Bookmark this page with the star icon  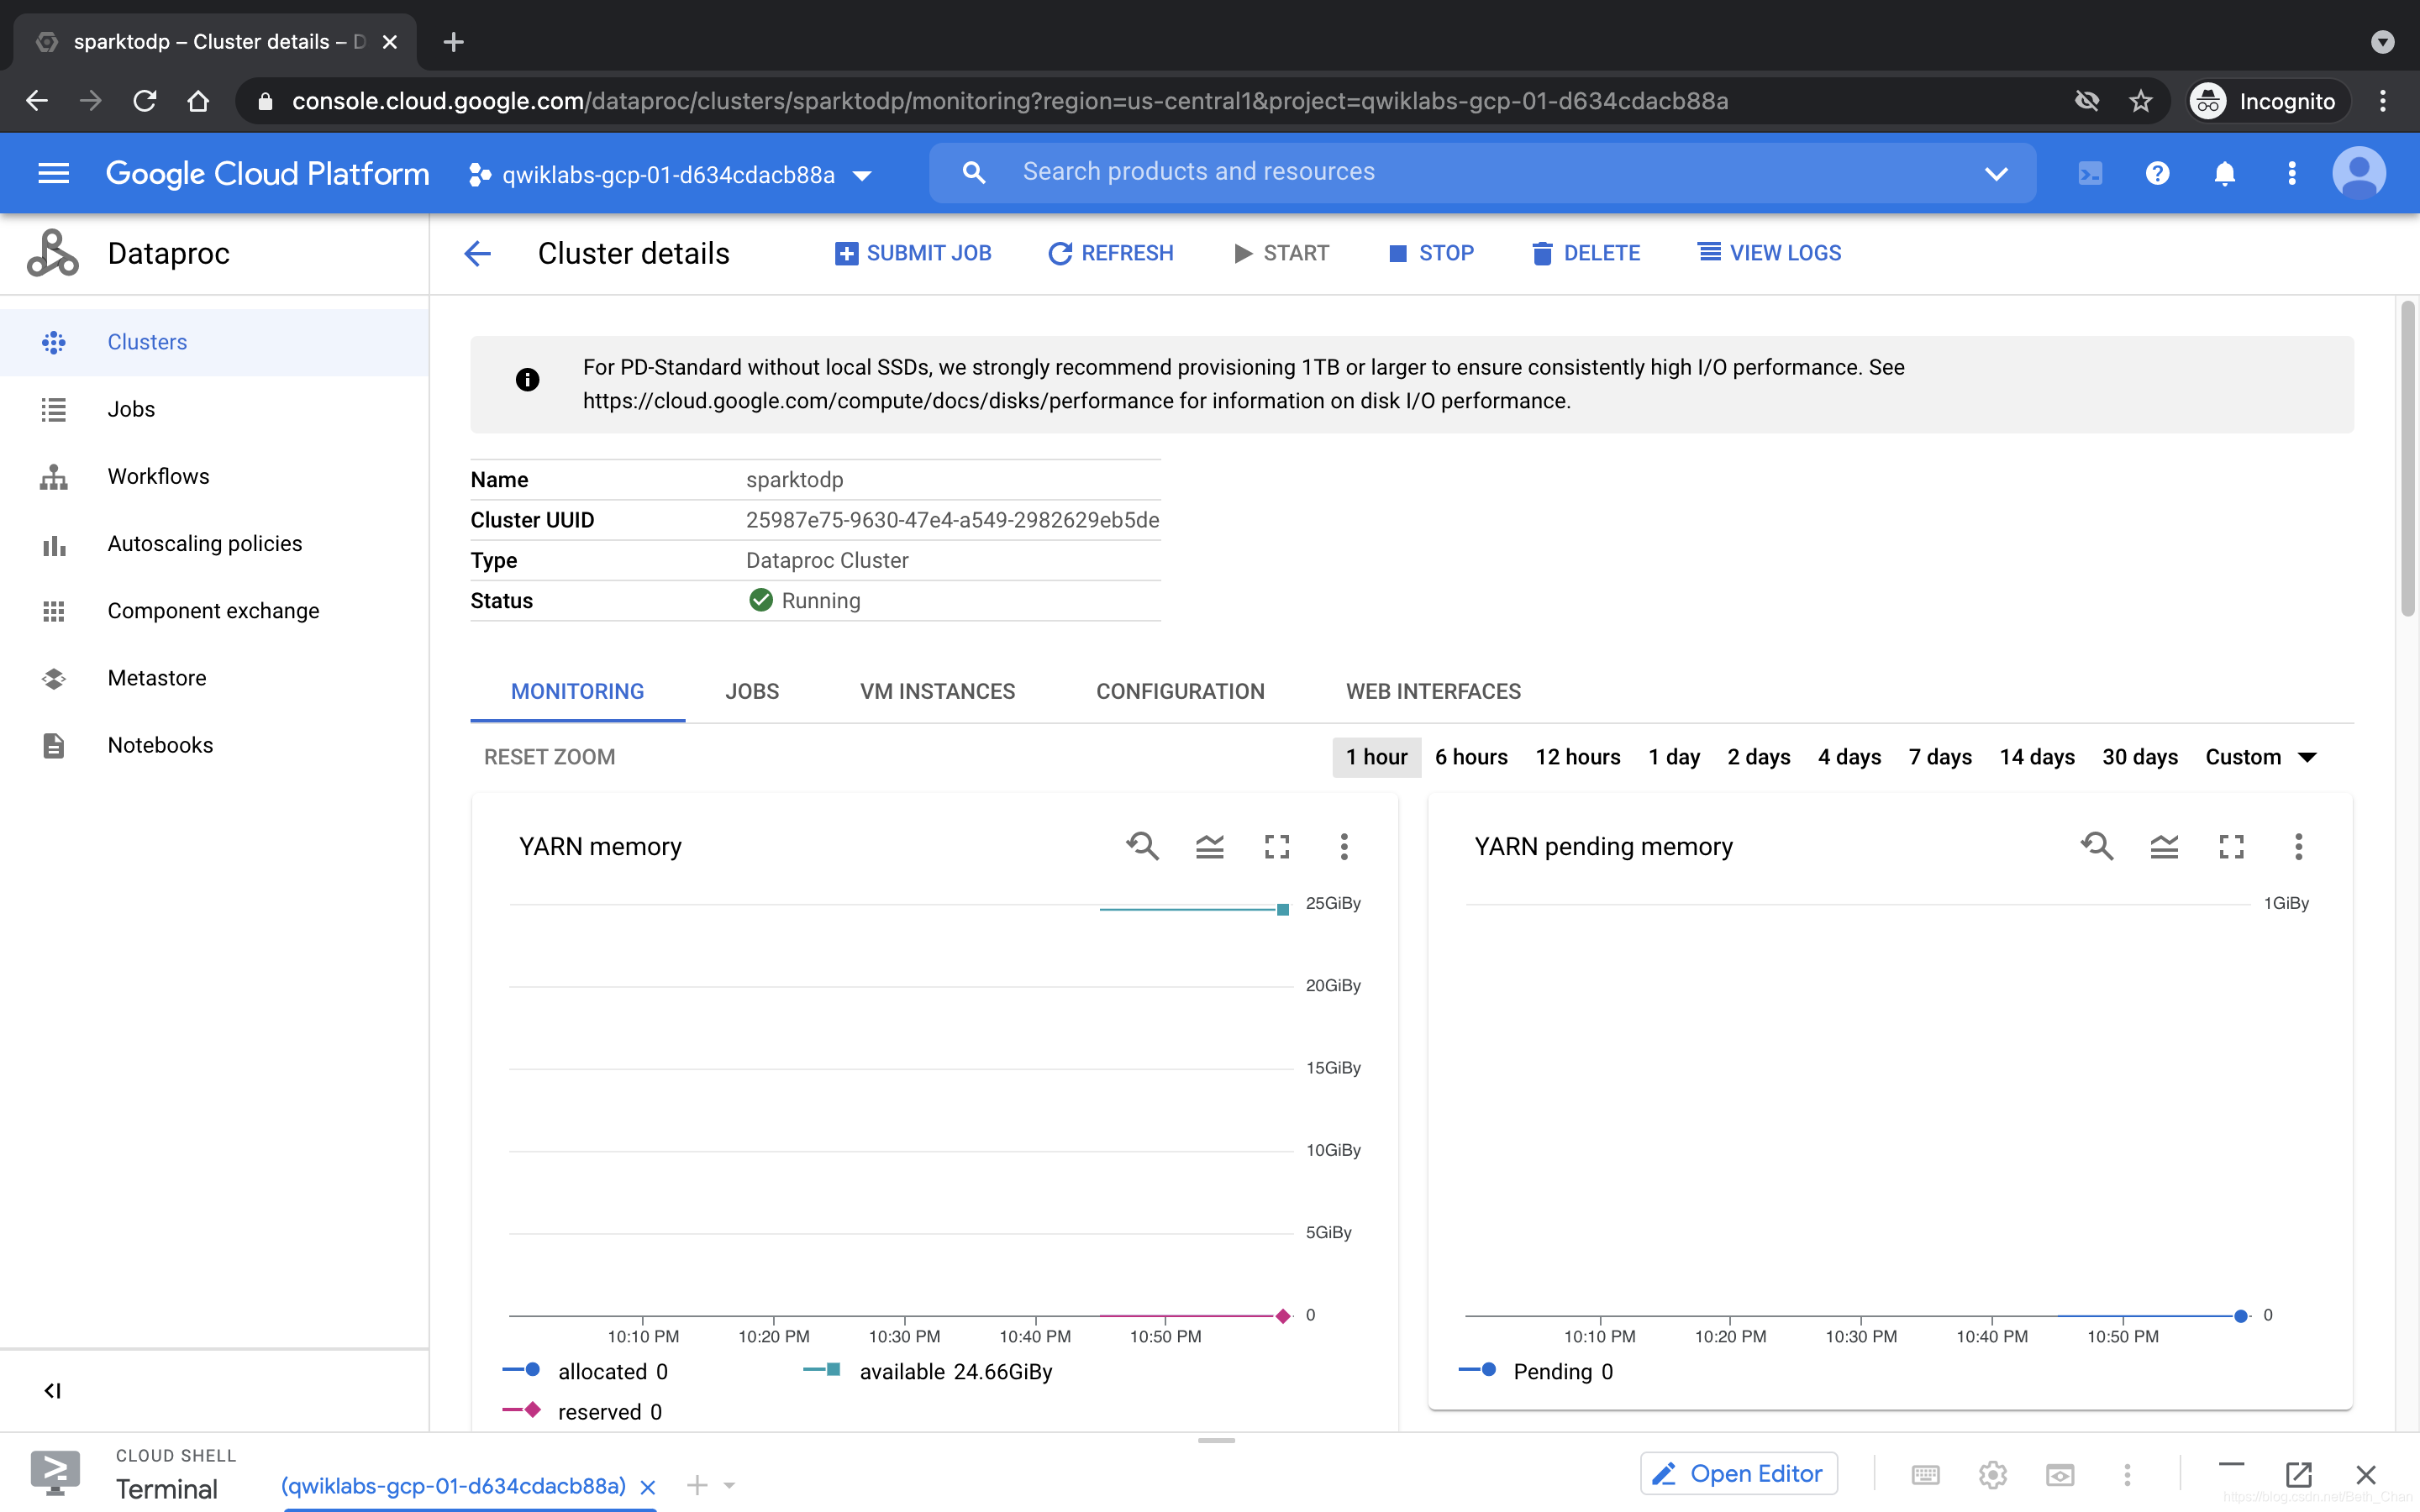click(2140, 101)
